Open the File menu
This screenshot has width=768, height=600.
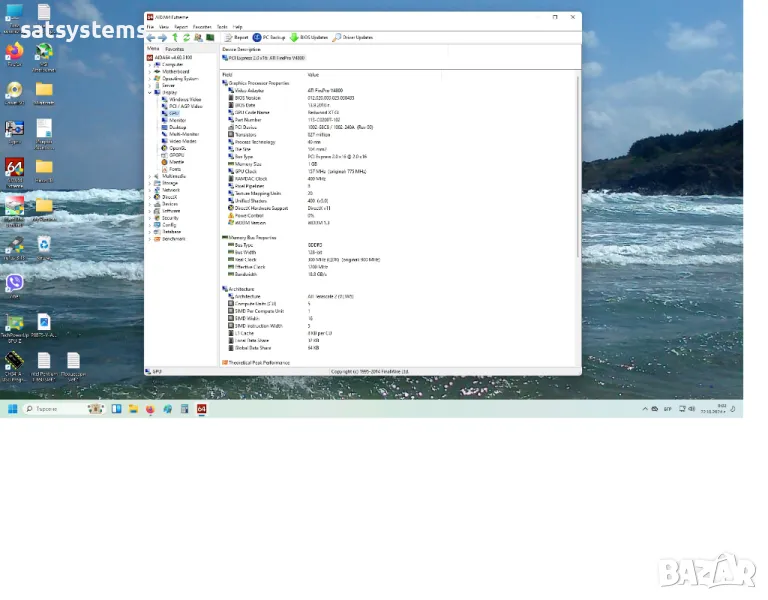pos(150,27)
